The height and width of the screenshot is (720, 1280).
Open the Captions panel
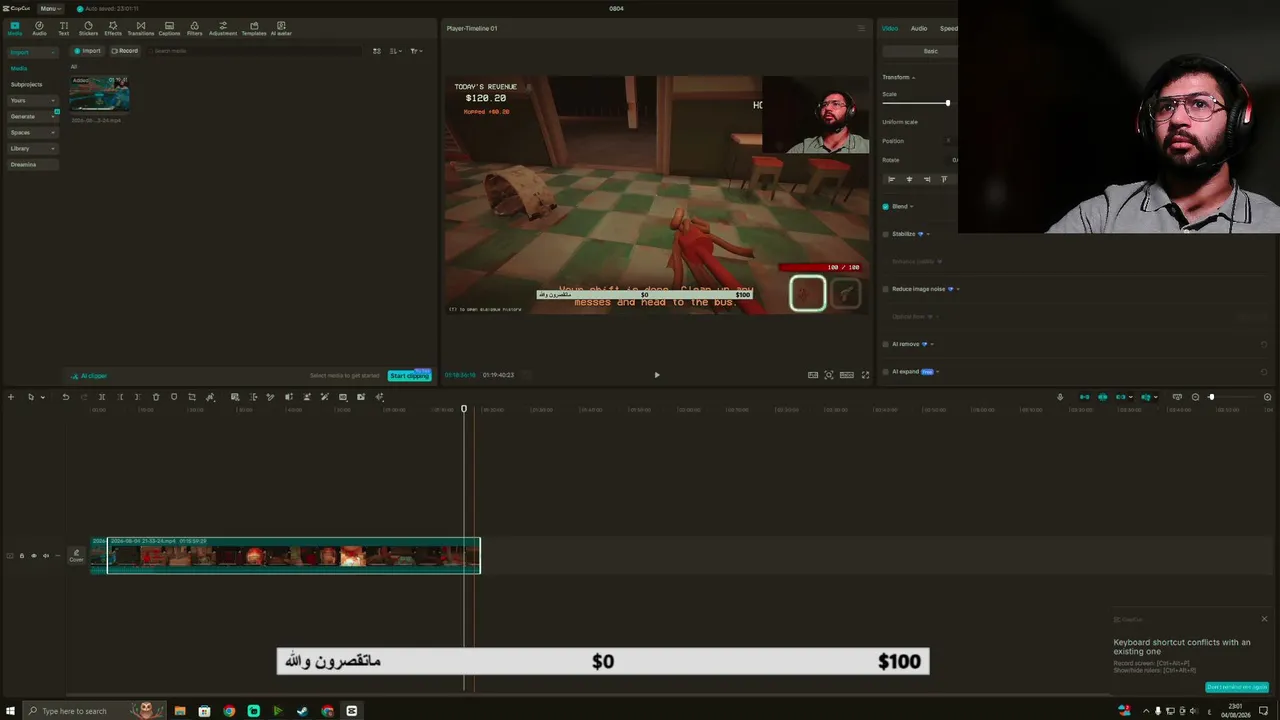point(169,28)
